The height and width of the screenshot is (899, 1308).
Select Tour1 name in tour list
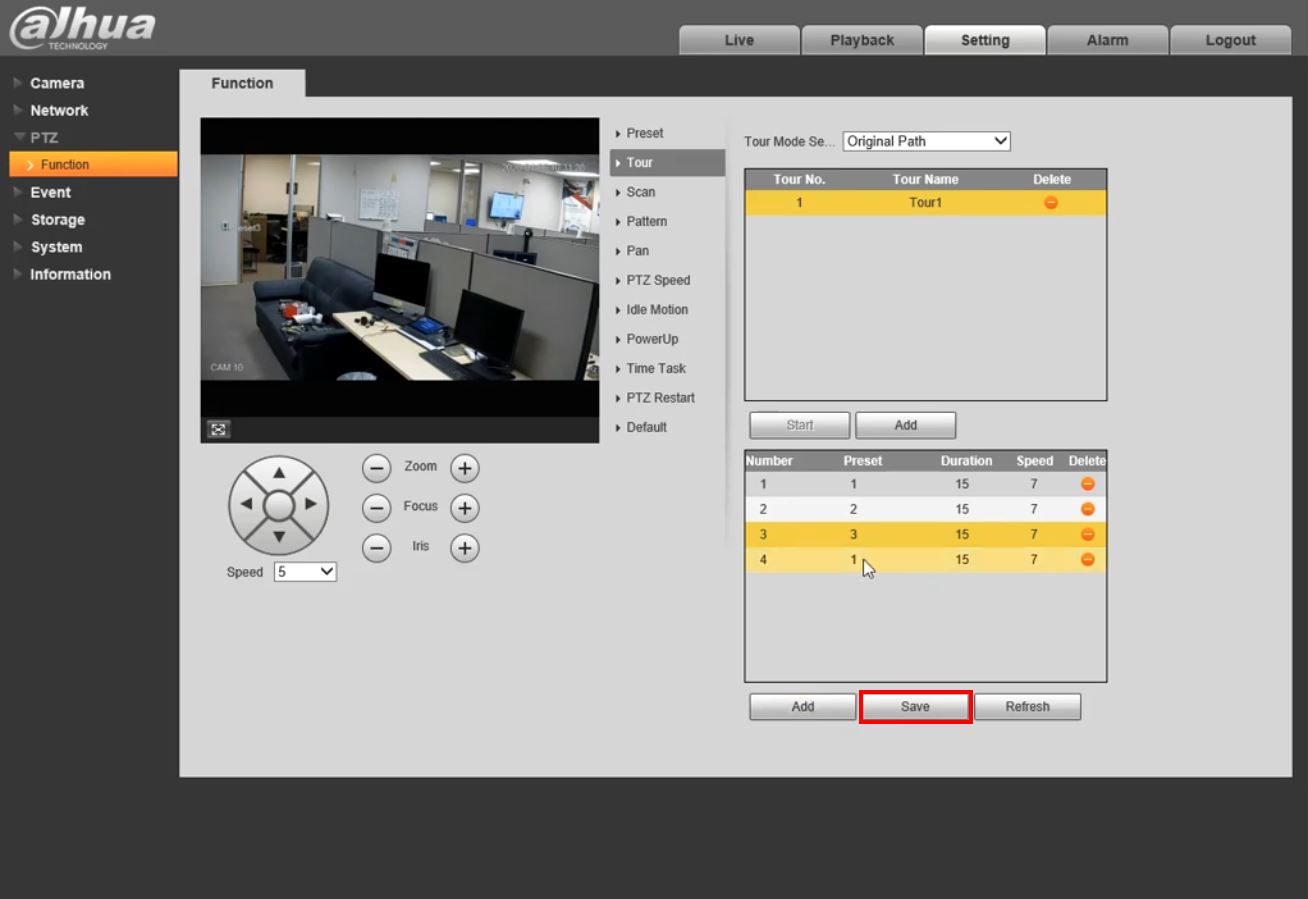926,203
